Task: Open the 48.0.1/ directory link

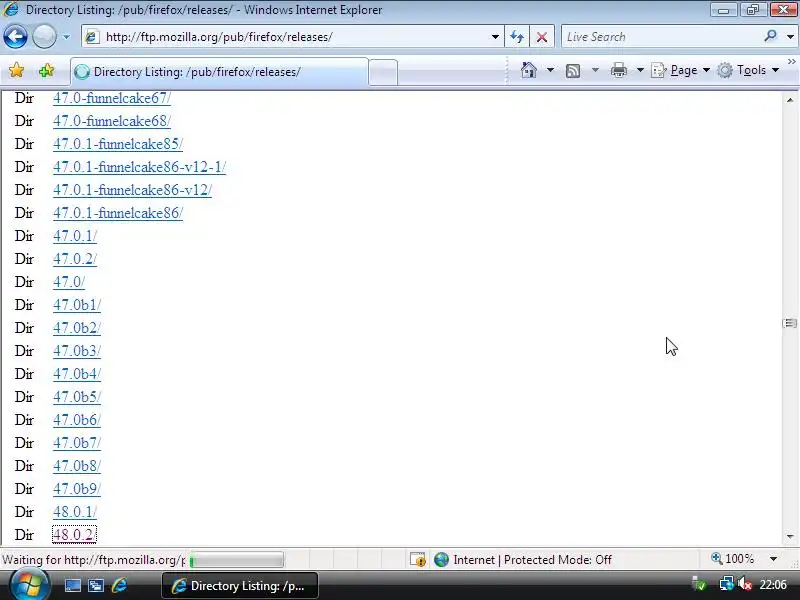Action: [x=75, y=511]
